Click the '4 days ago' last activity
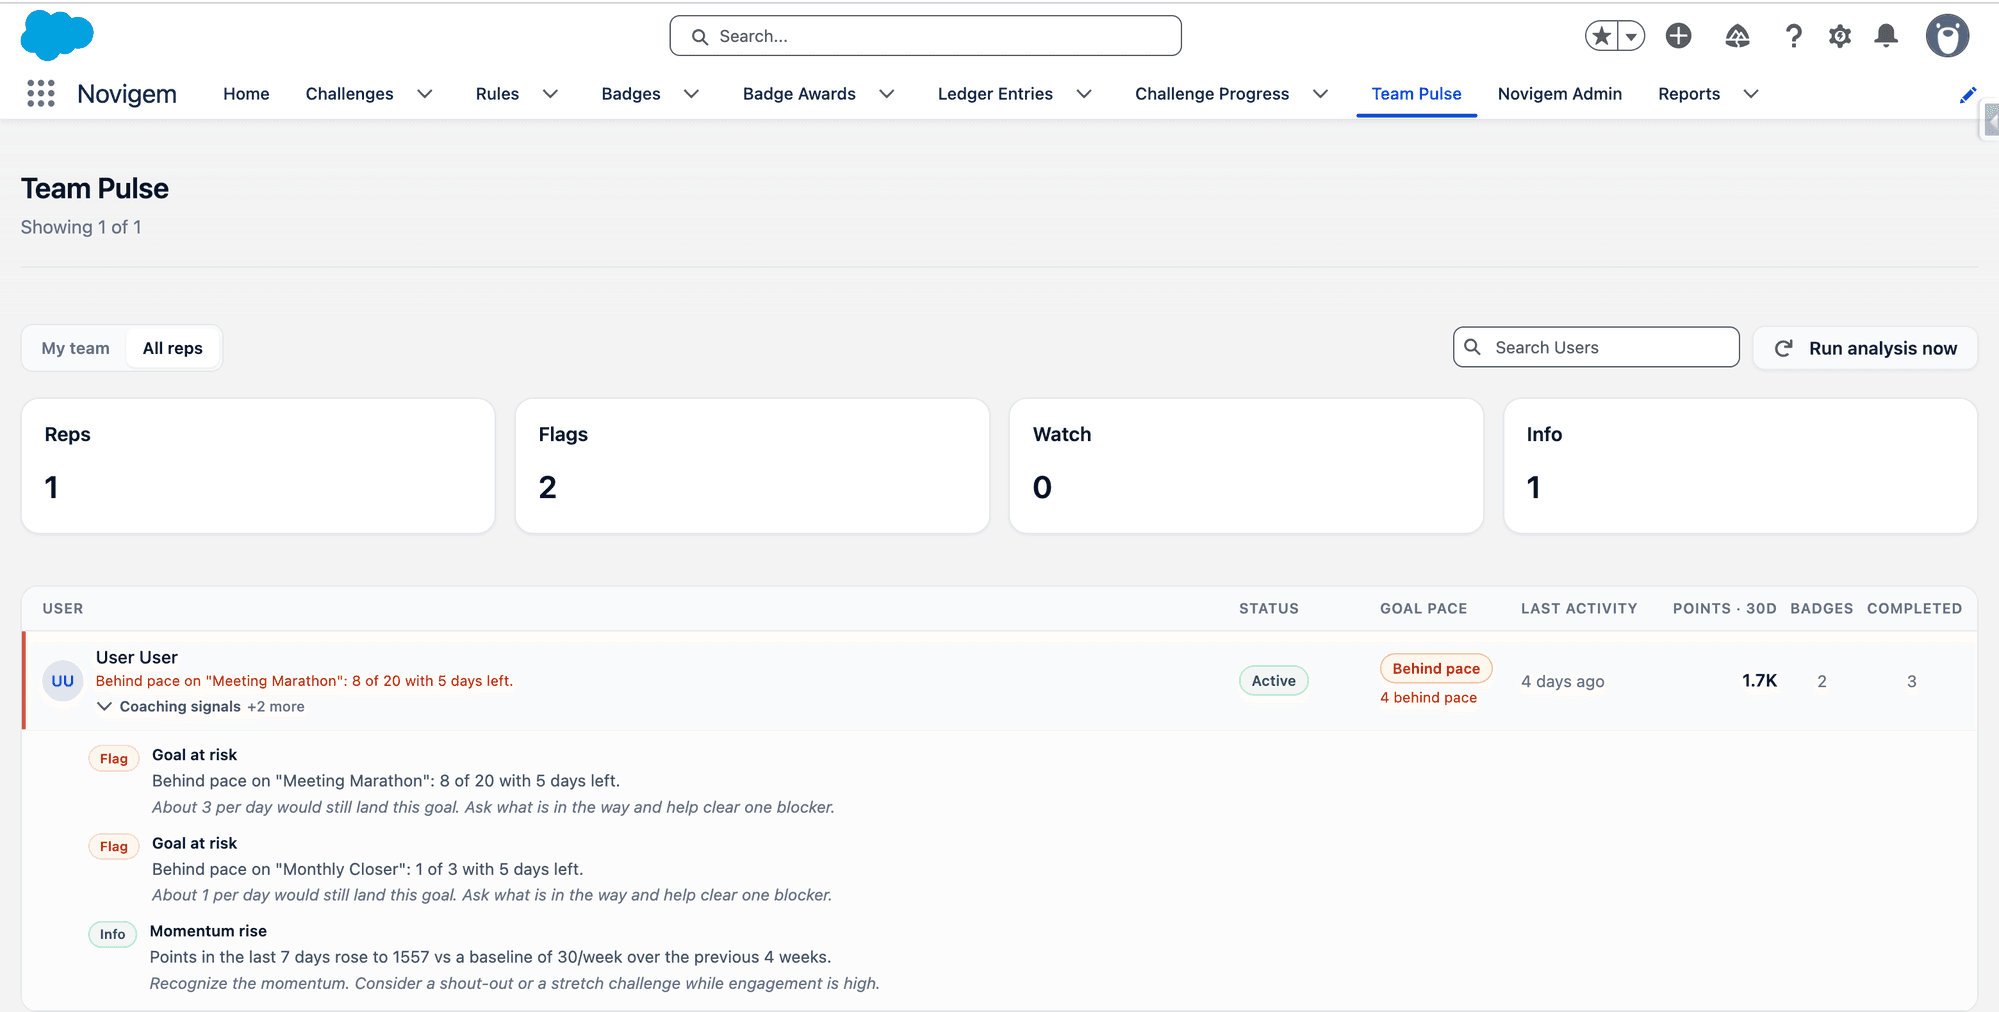The image size is (1999, 1012). tap(1563, 681)
